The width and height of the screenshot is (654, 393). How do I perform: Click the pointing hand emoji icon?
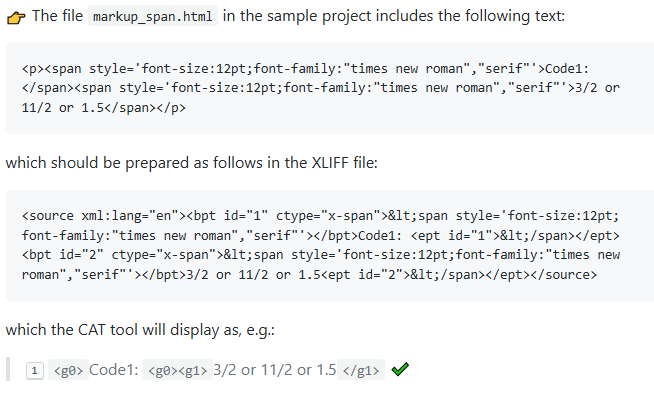point(16,18)
